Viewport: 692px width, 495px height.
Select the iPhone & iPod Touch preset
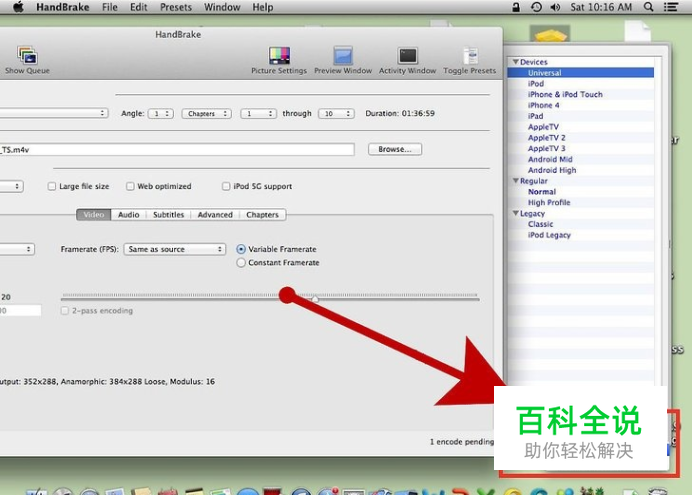581,94
